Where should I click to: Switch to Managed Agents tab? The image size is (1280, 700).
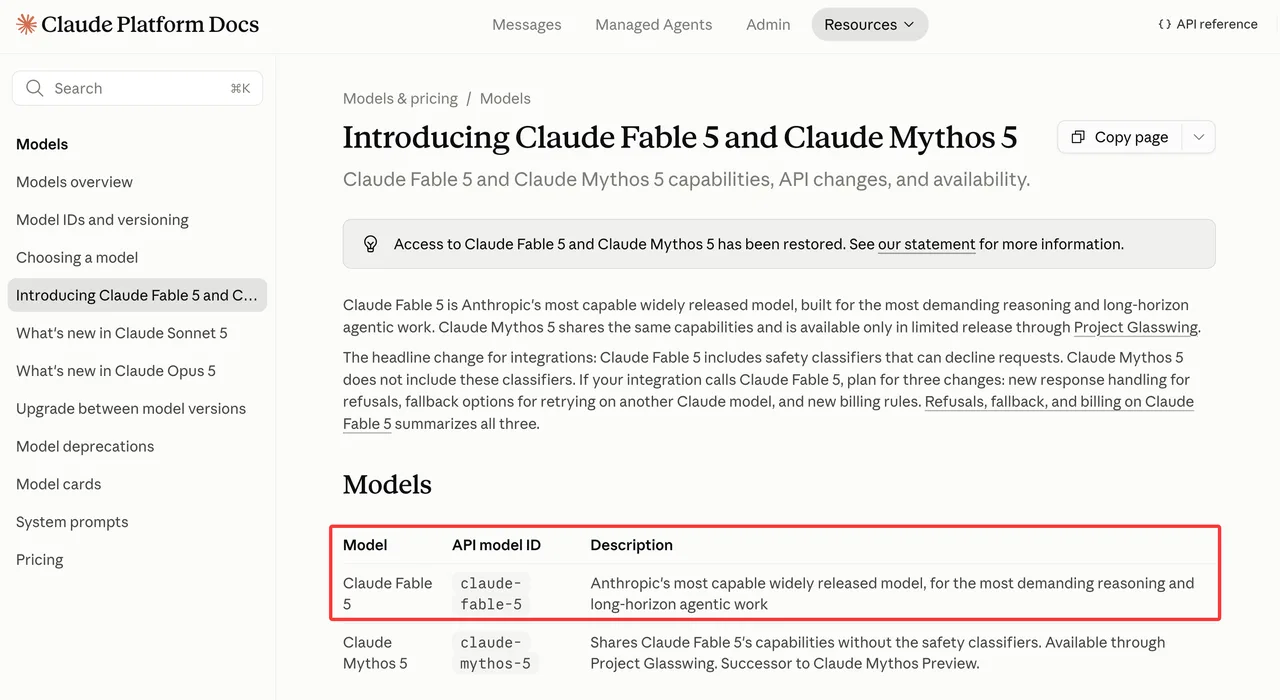[x=654, y=24]
